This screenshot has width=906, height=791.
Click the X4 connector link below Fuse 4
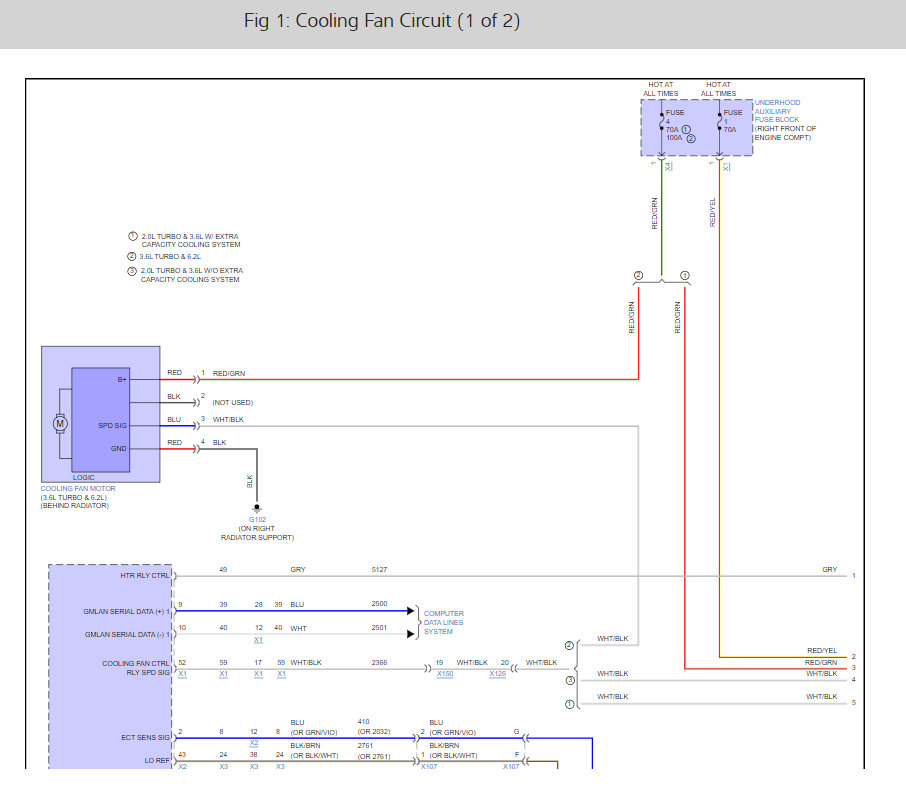click(668, 166)
